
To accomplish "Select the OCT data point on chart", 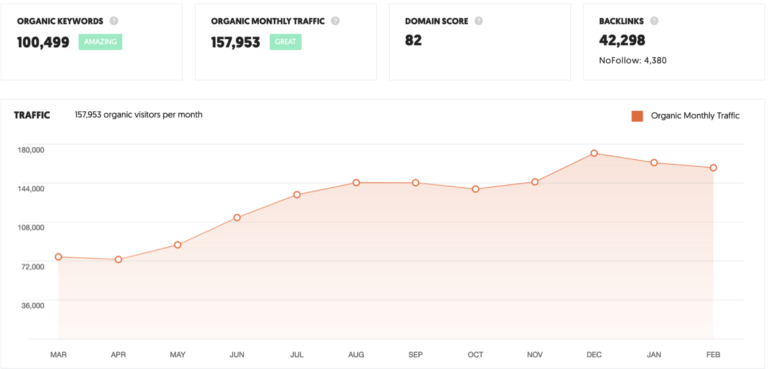I will point(475,189).
